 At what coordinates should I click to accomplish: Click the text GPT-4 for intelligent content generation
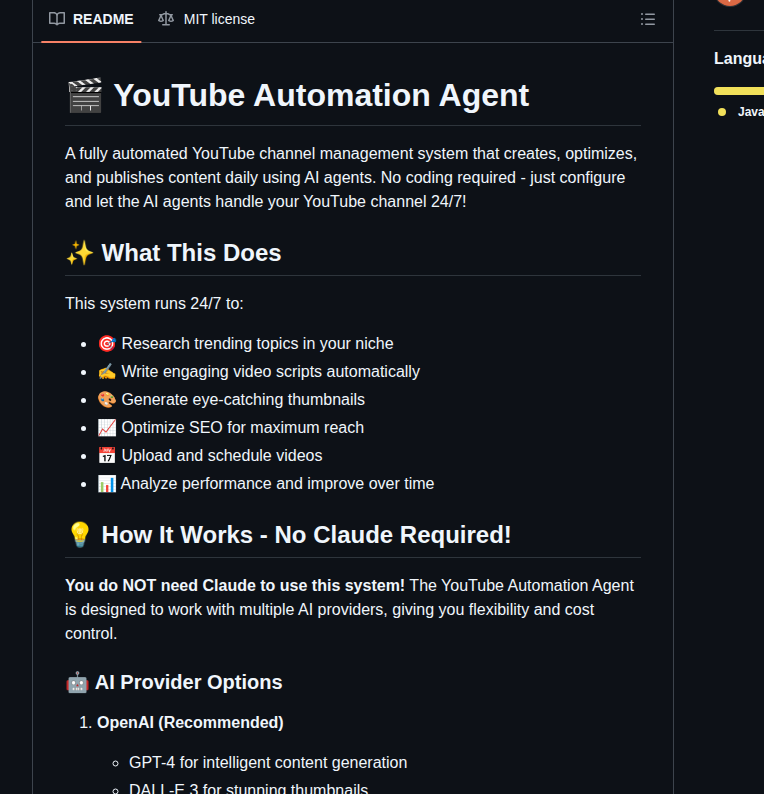(268, 763)
